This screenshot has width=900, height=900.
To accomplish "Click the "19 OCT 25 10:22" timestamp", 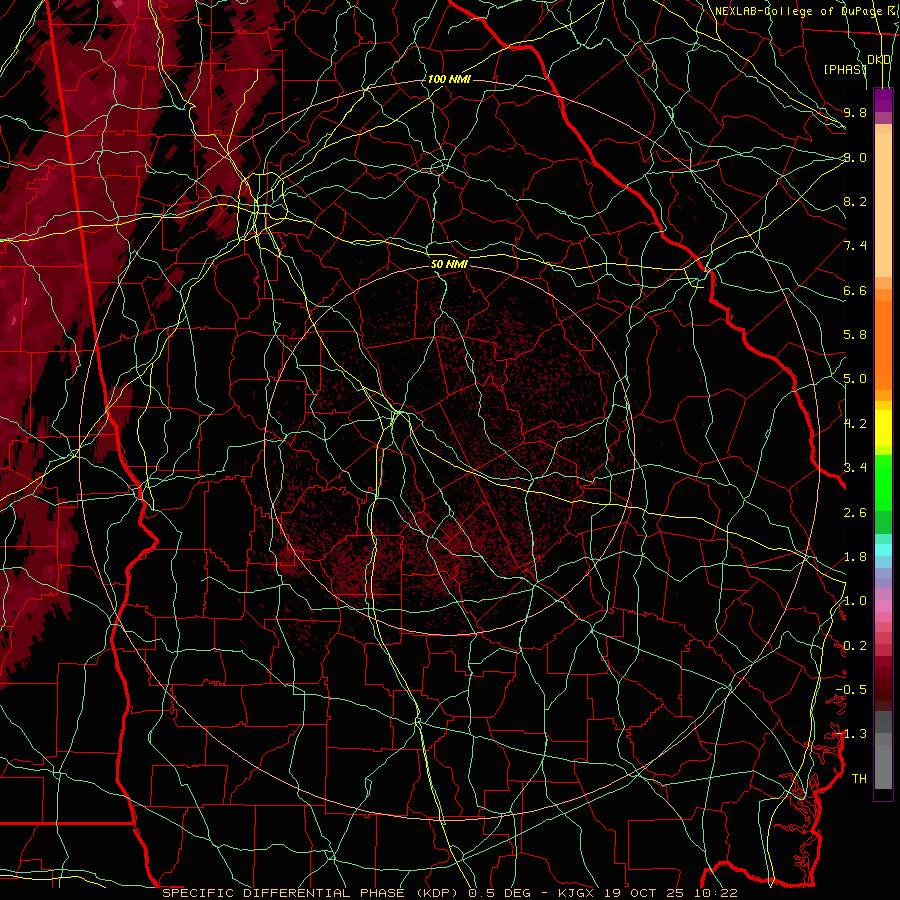I will (x=669, y=893).
